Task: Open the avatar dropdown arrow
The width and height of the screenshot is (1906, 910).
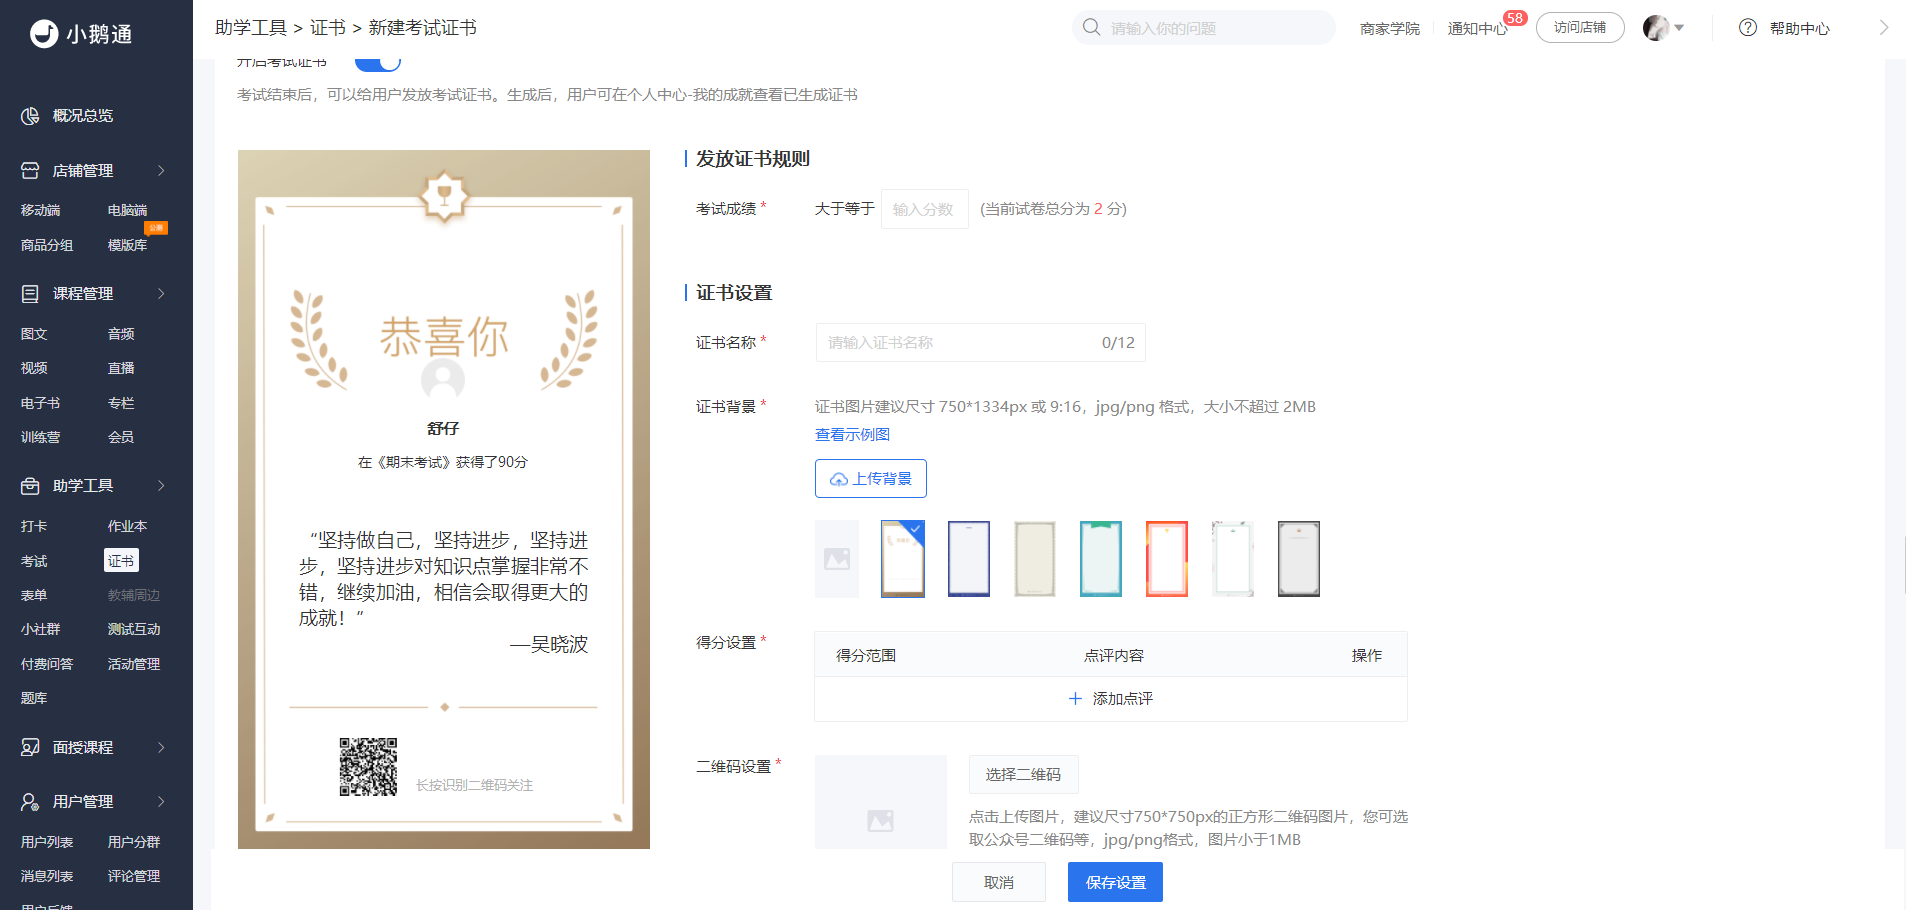Action: coord(1679,28)
